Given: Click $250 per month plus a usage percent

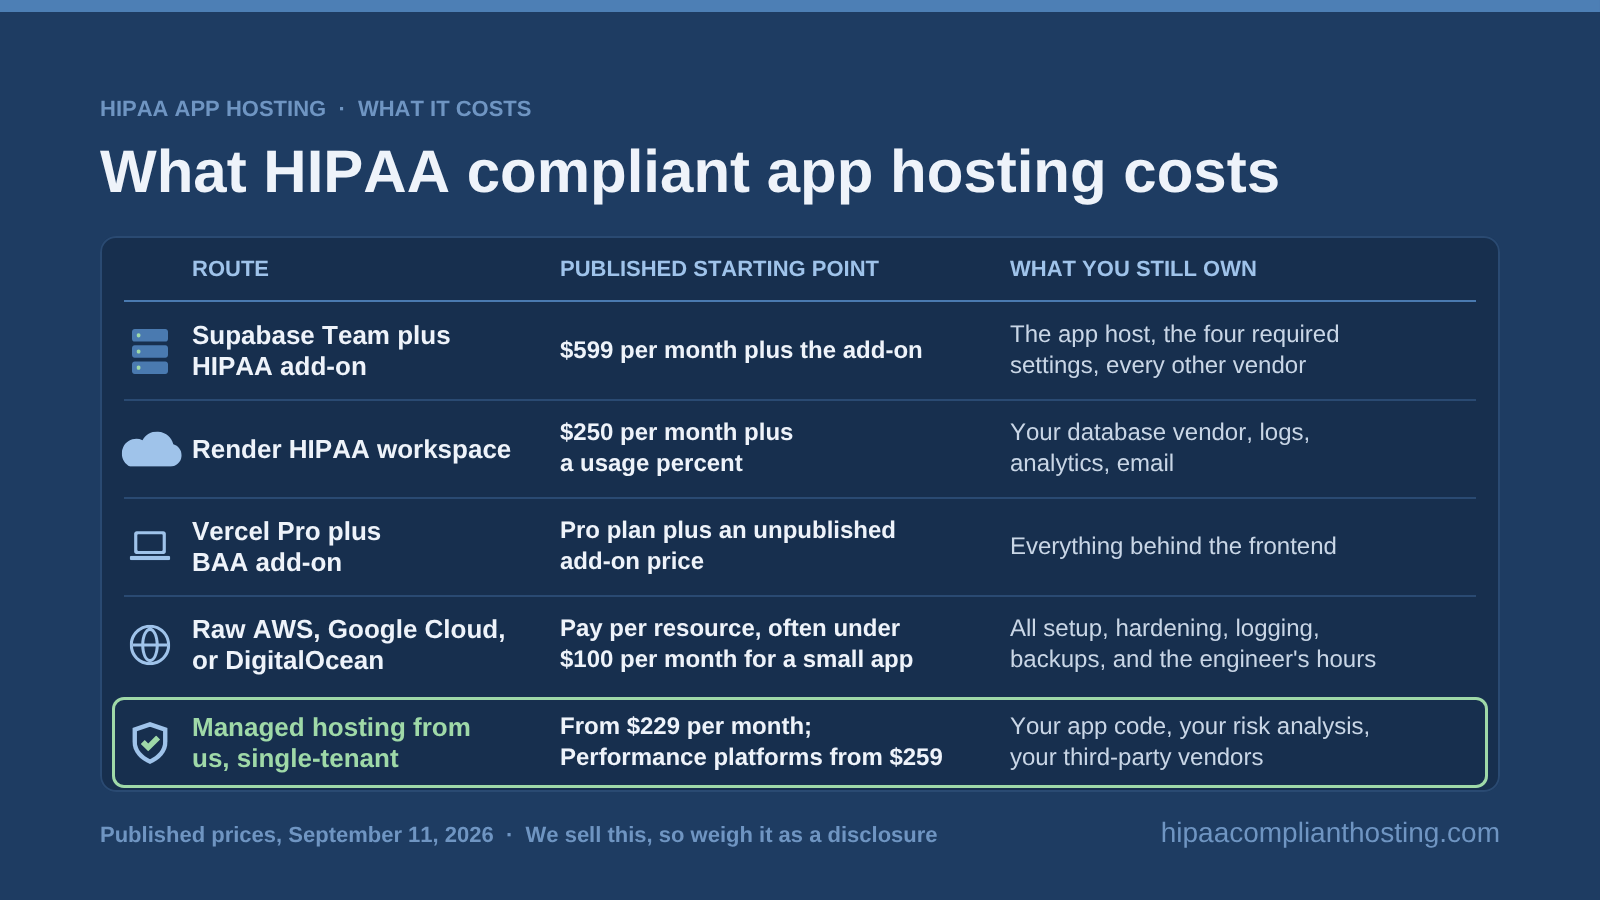Looking at the screenshot, I should click(x=676, y=448).
